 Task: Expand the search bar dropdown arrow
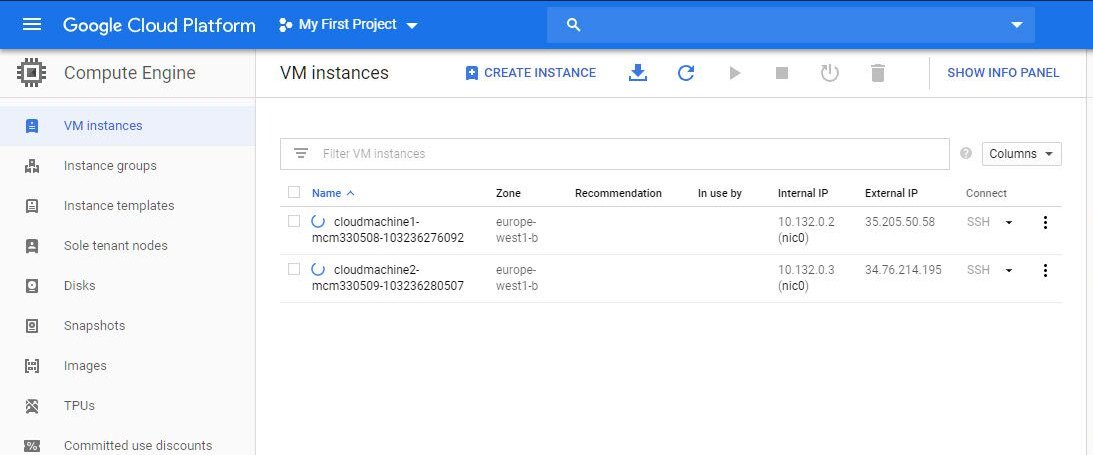pyautogui.click(x=1016, y=25)
